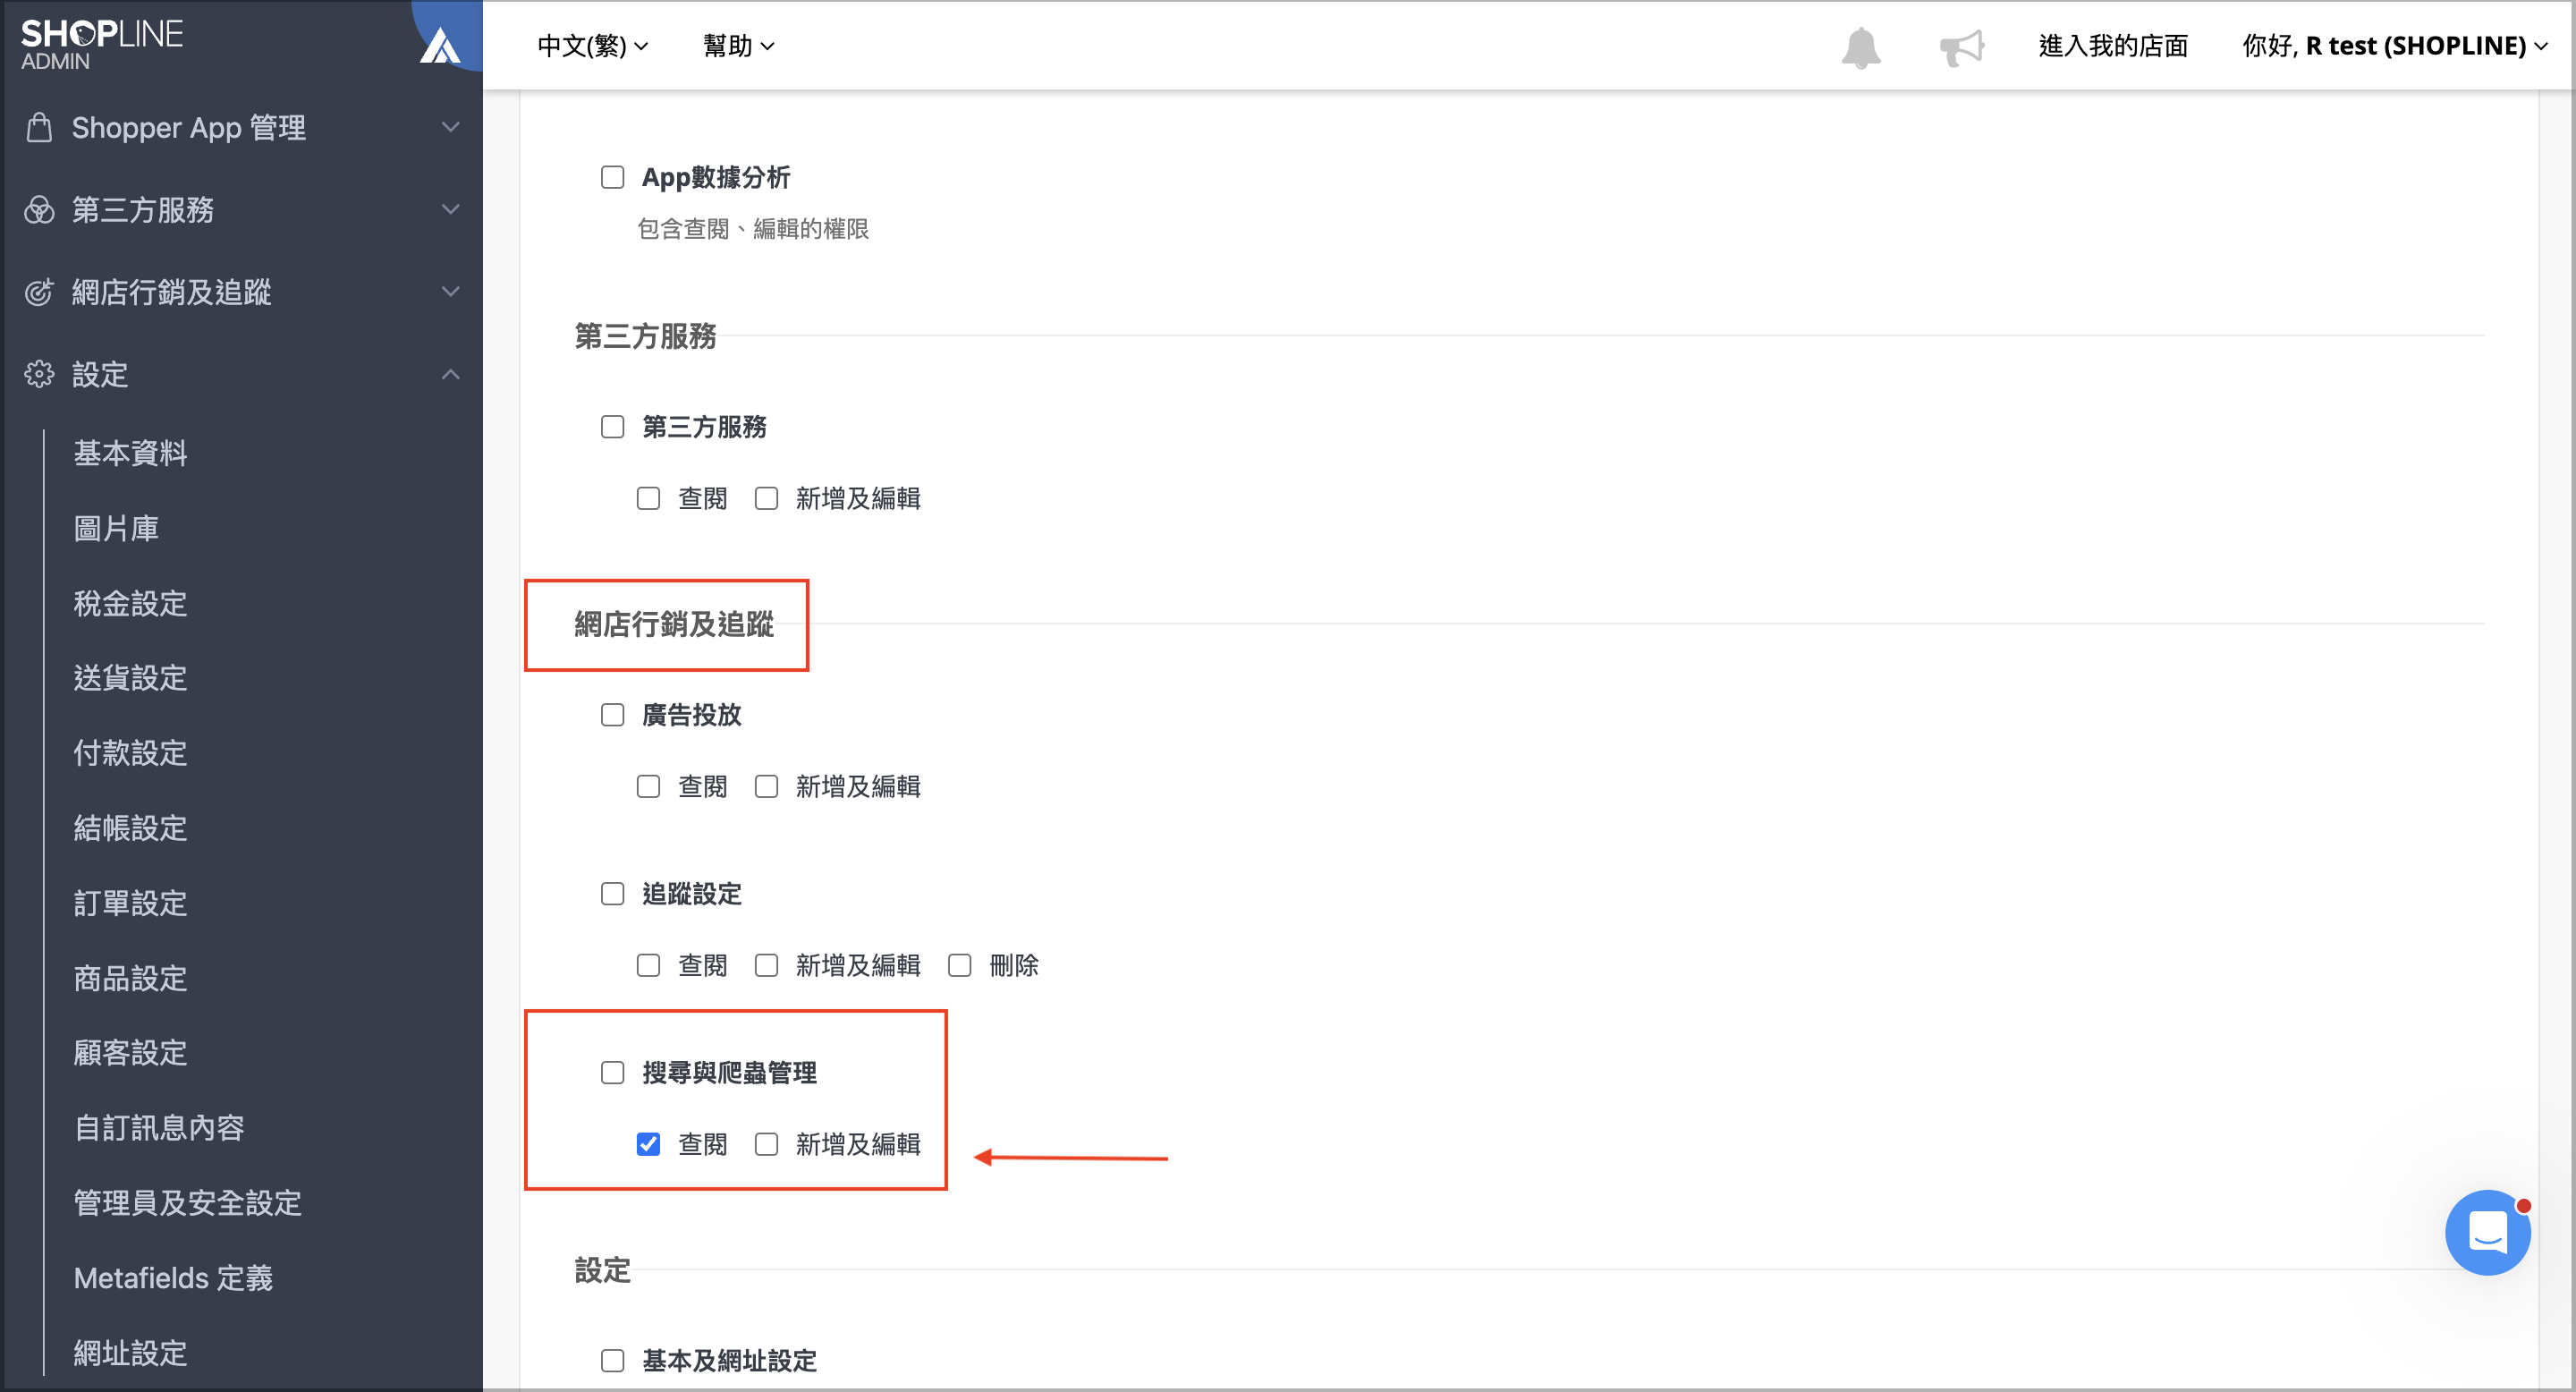Click the Shopper App bag icon
This screenshot has height=1392, width=2576.
tap(39, 128)
